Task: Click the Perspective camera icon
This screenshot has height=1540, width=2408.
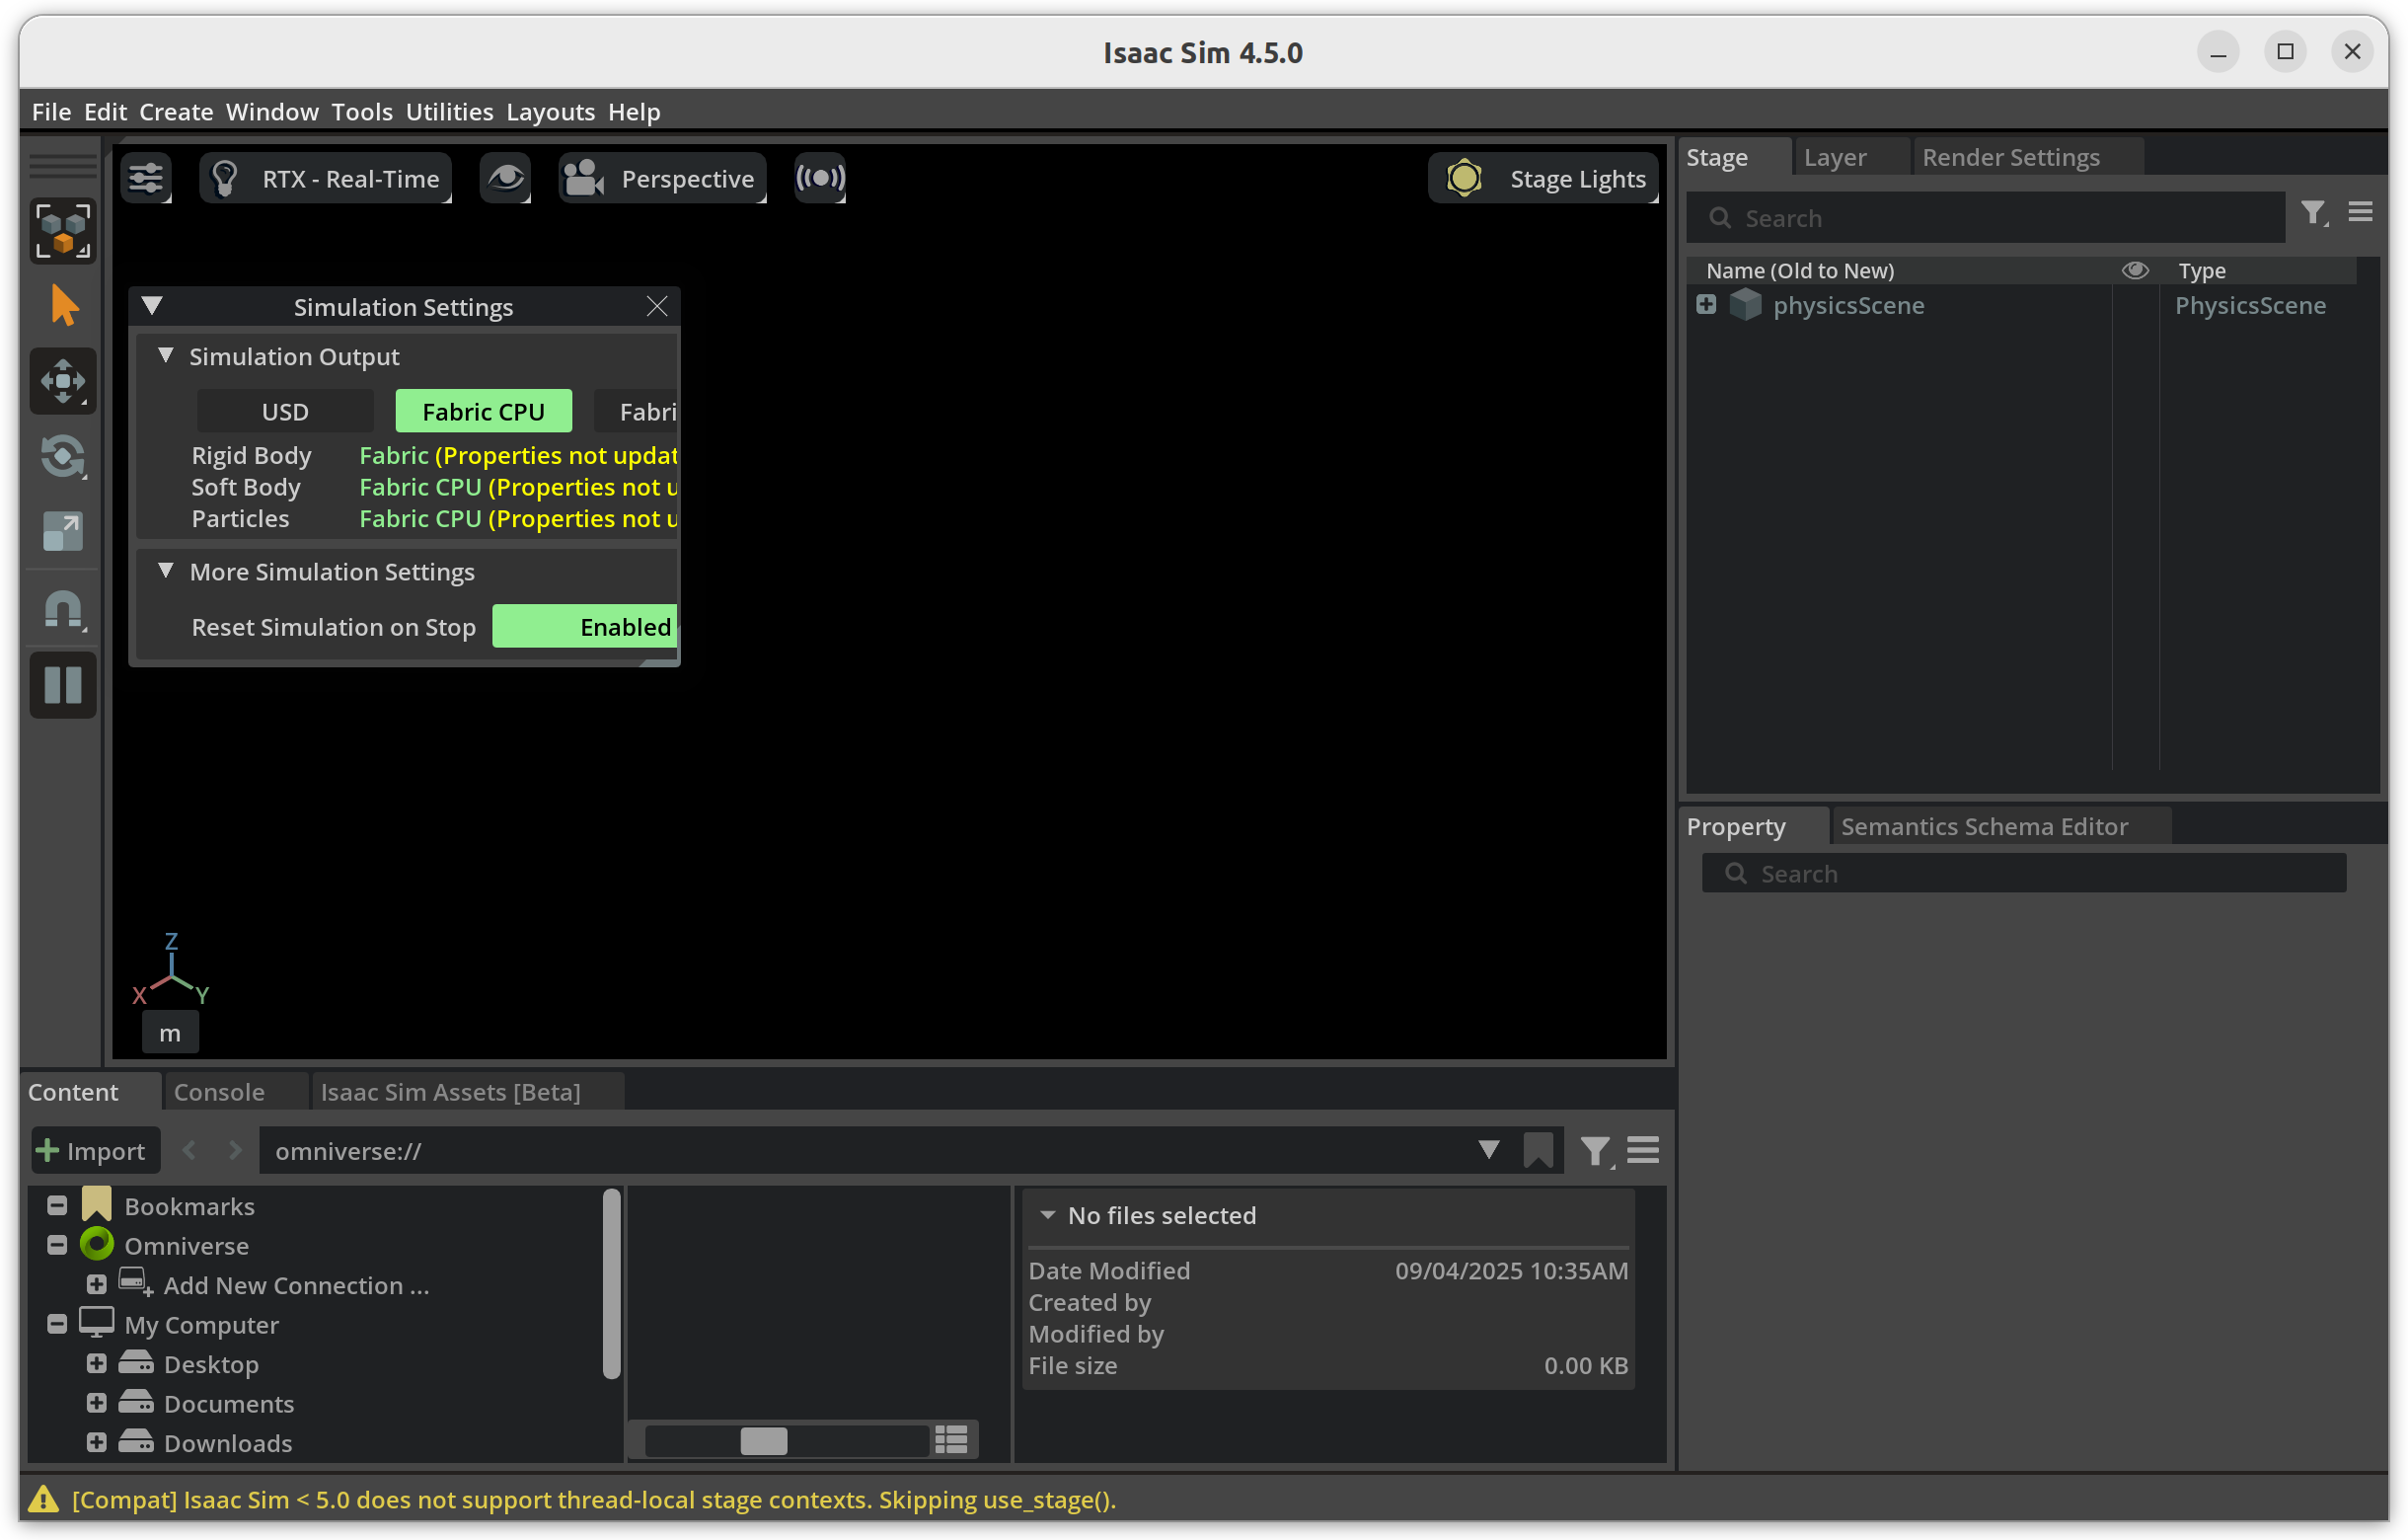Action: 584,179
